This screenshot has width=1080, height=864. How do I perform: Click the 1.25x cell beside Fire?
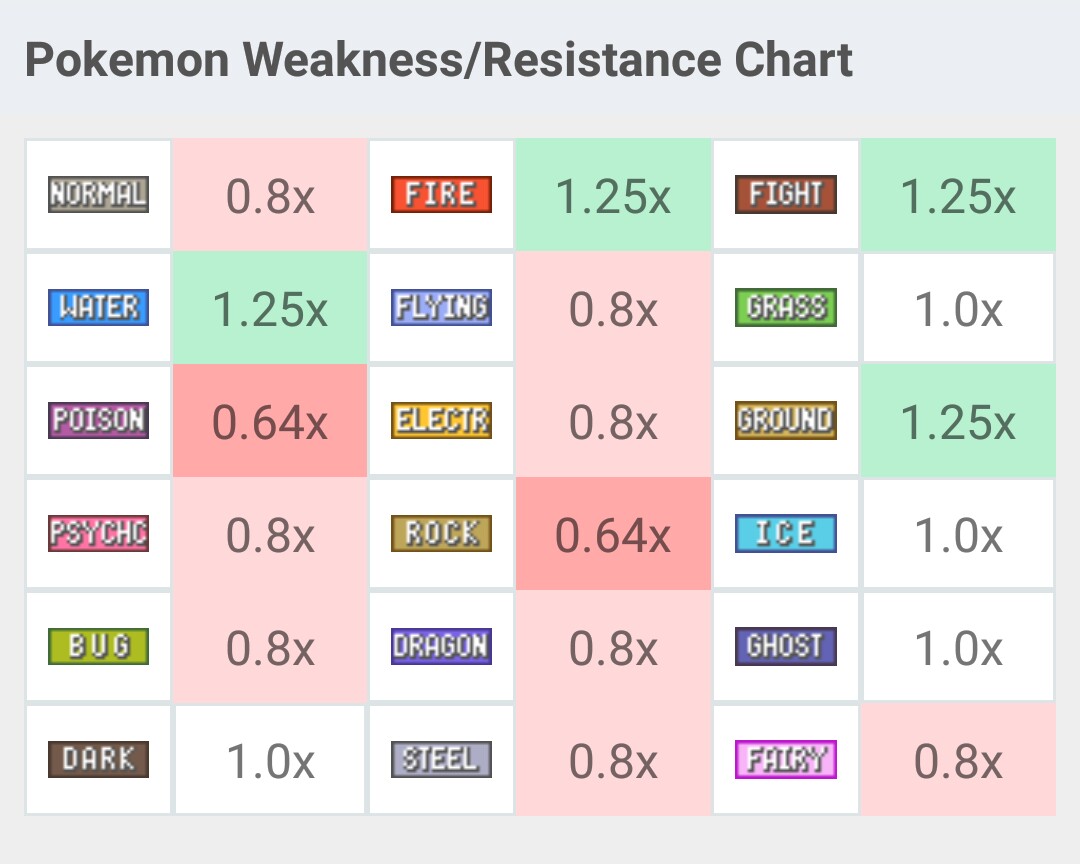pos(613,195)
